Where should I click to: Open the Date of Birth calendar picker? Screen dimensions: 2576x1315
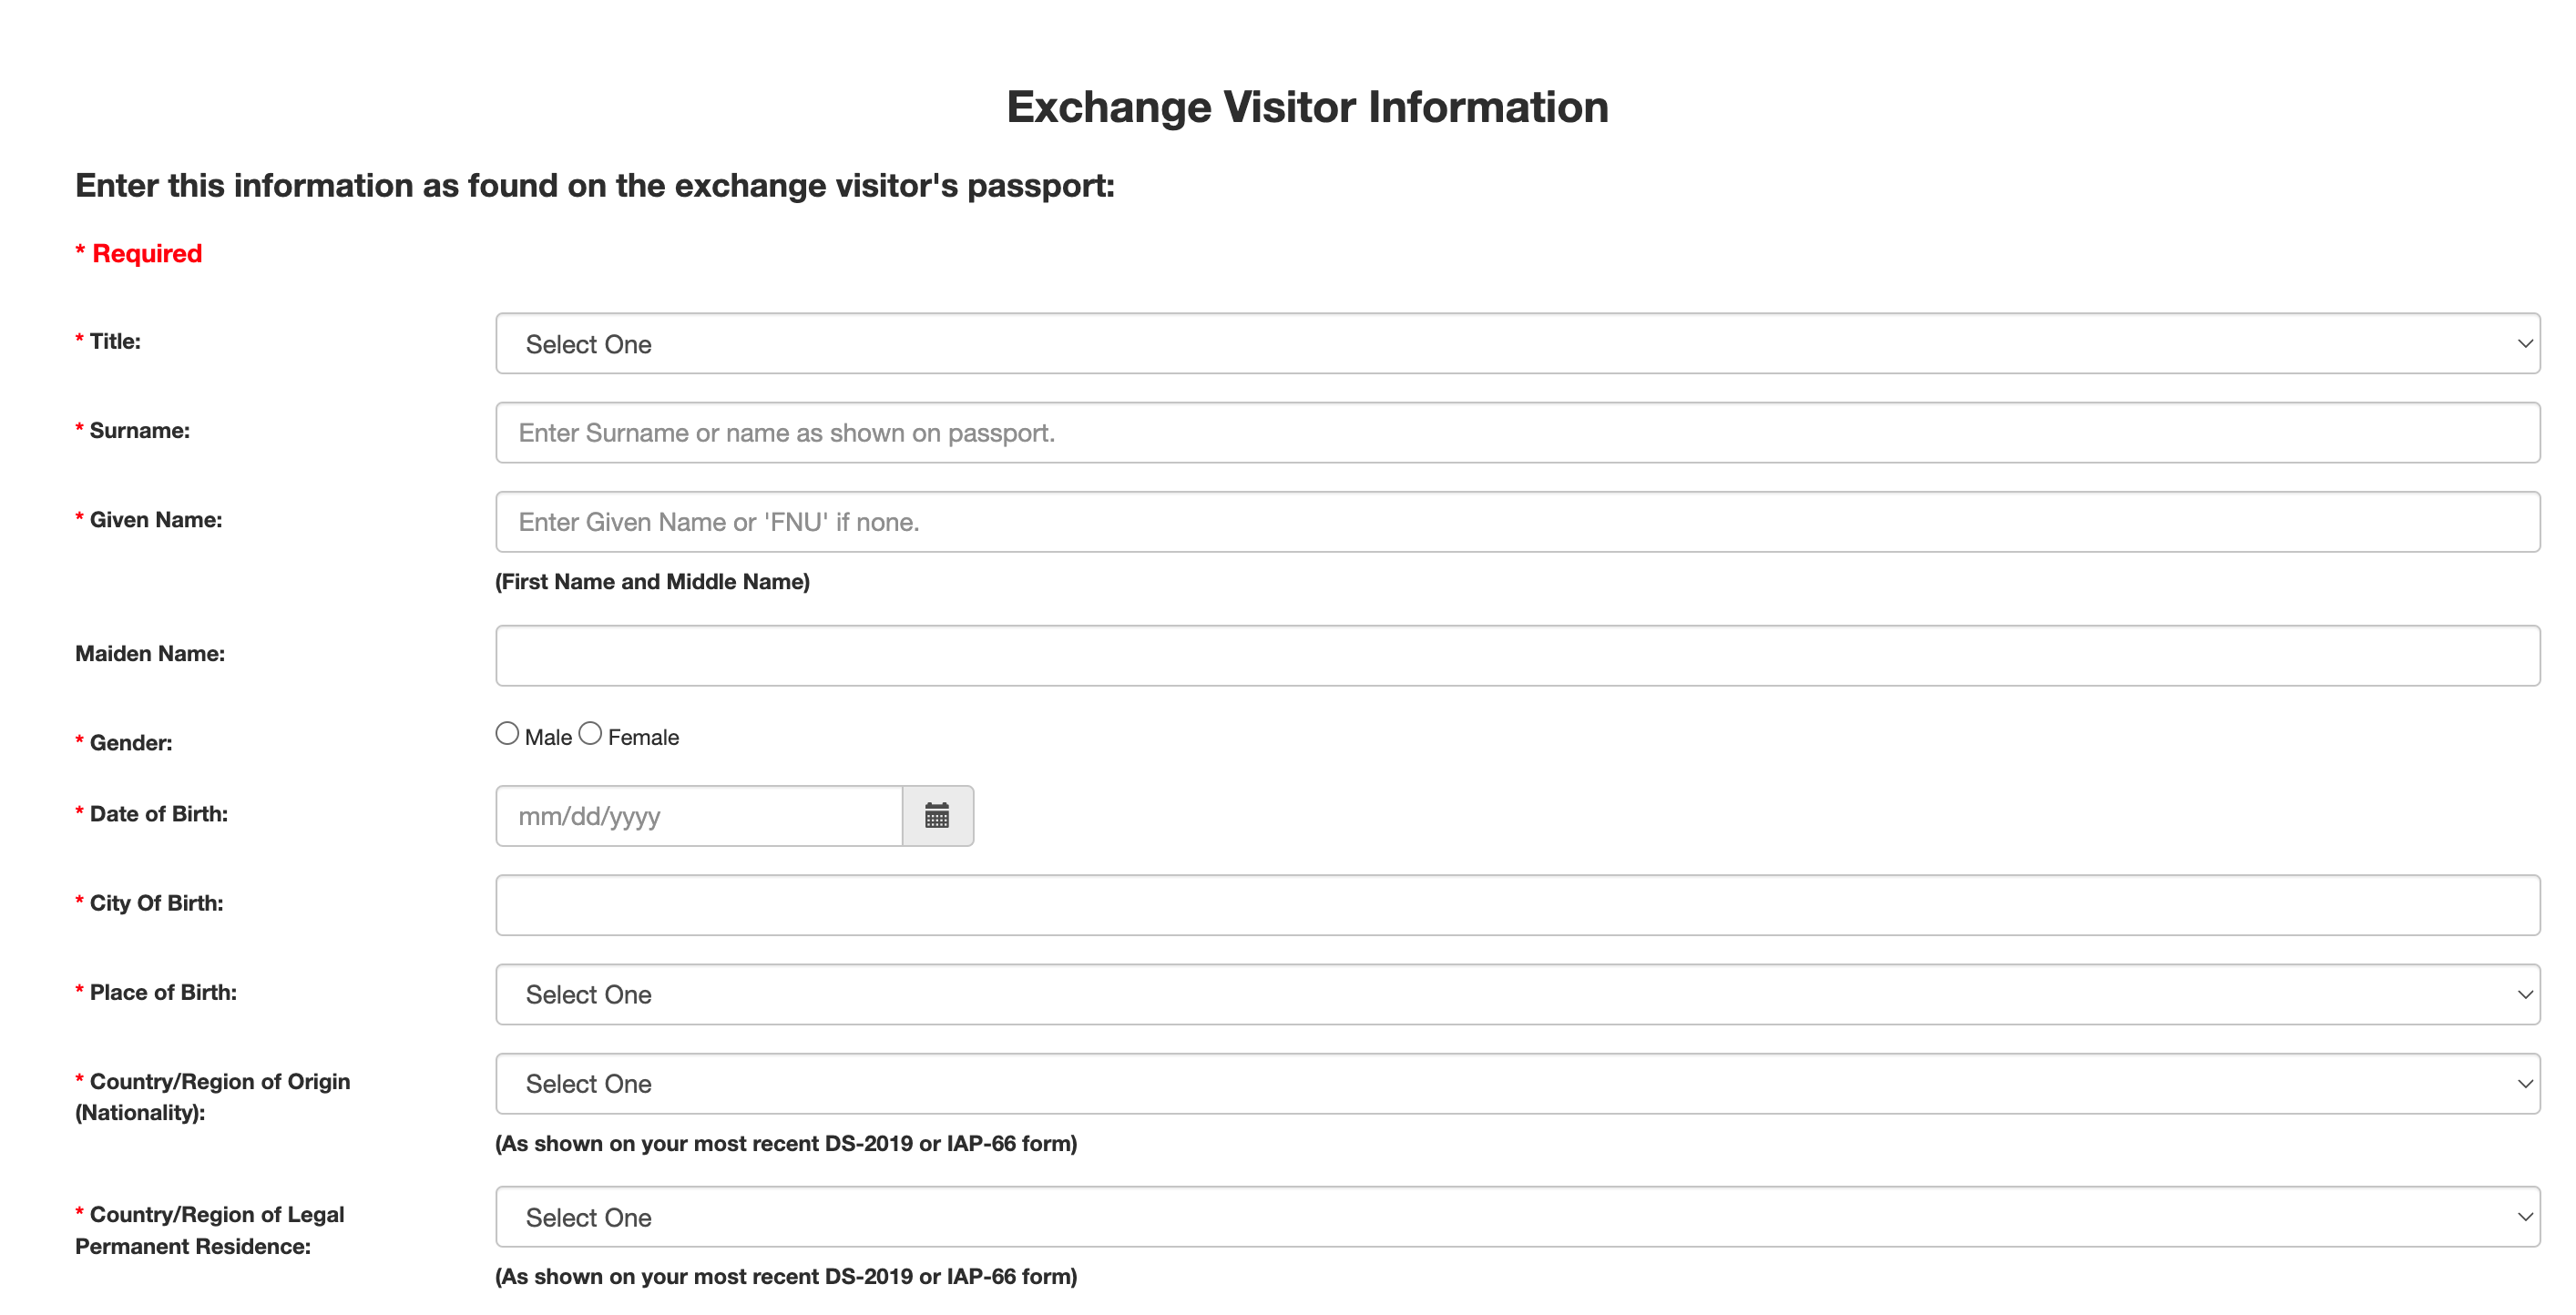(937, 816)
